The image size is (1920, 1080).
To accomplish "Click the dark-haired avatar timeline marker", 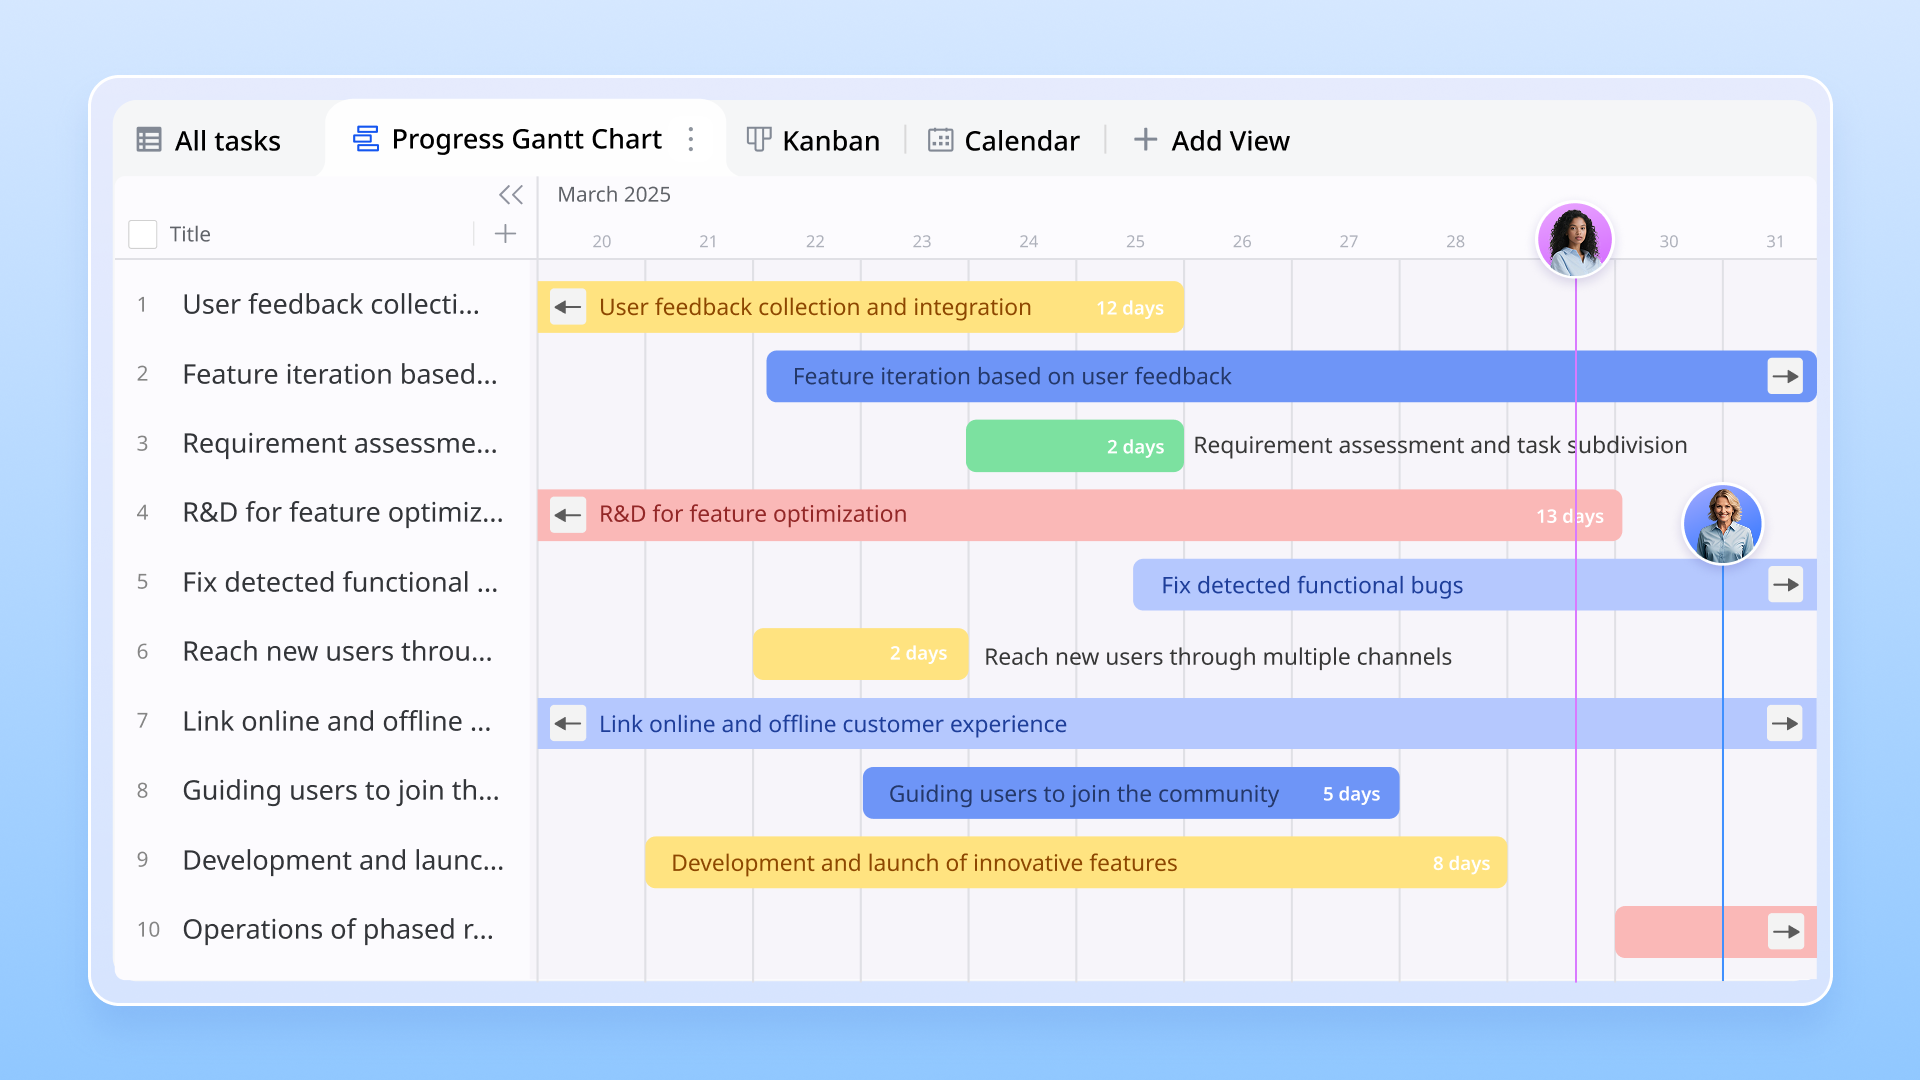I will [x=1575, y=240].
